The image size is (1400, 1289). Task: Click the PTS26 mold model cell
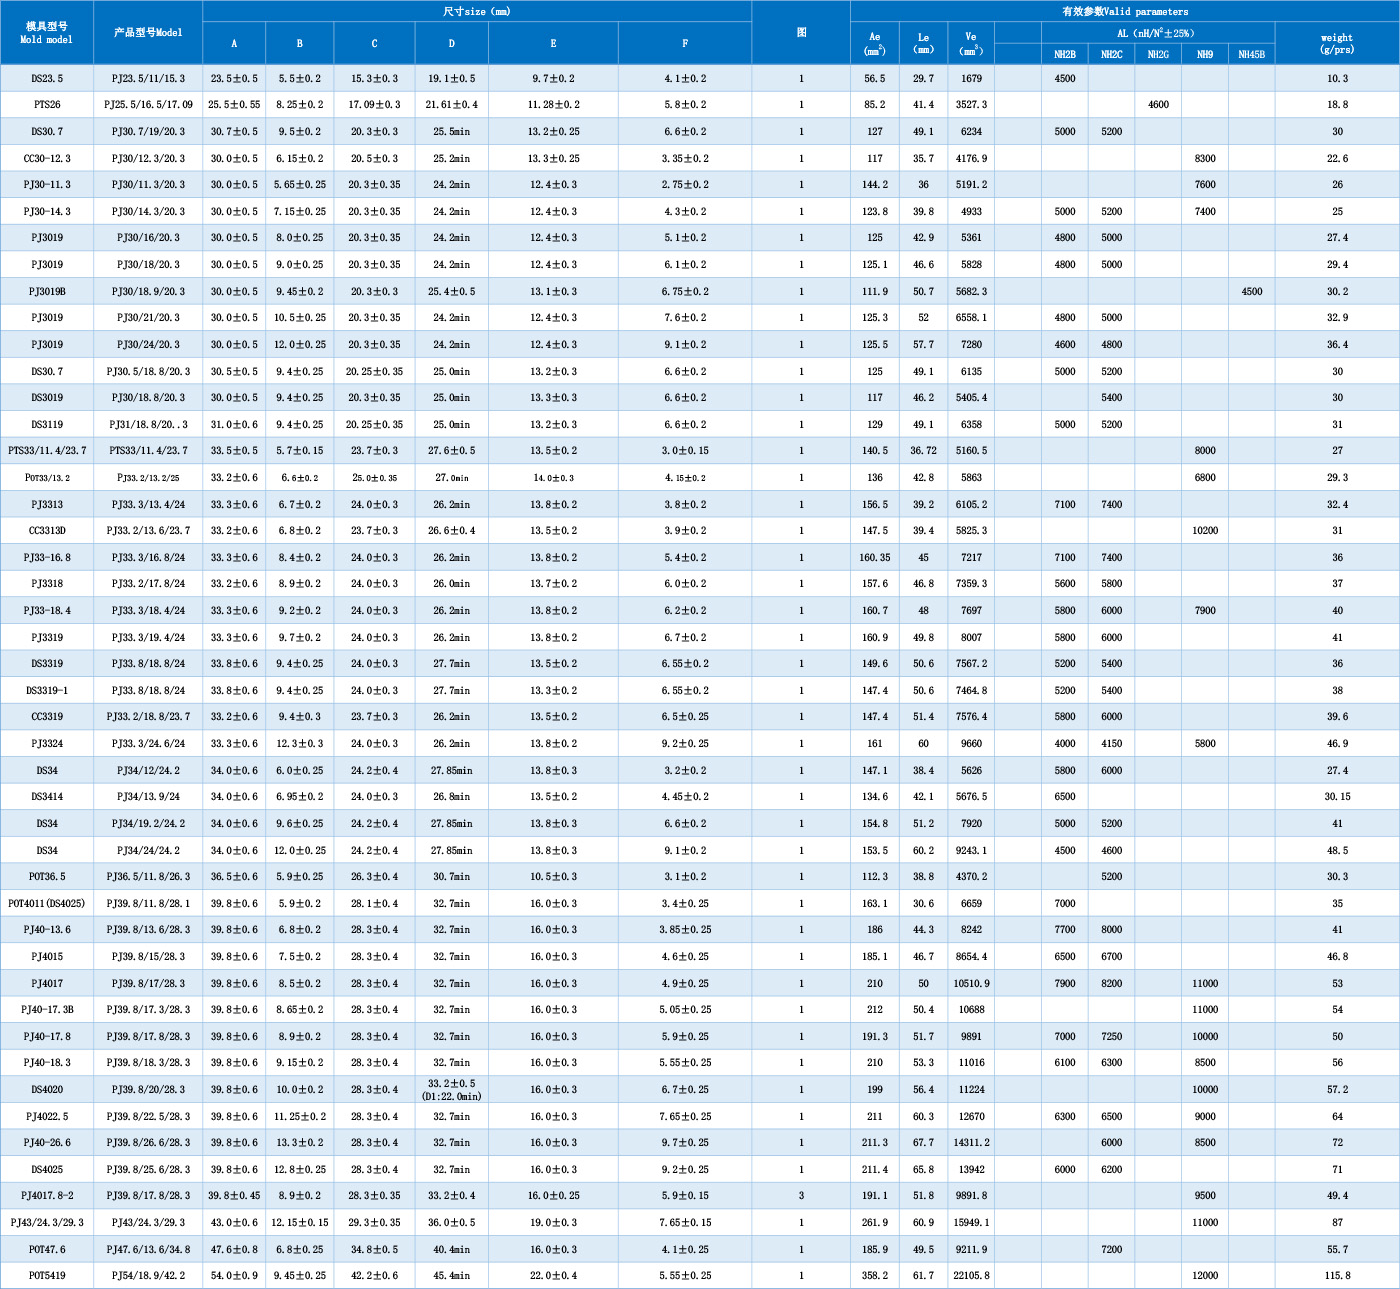click(47, 105)
